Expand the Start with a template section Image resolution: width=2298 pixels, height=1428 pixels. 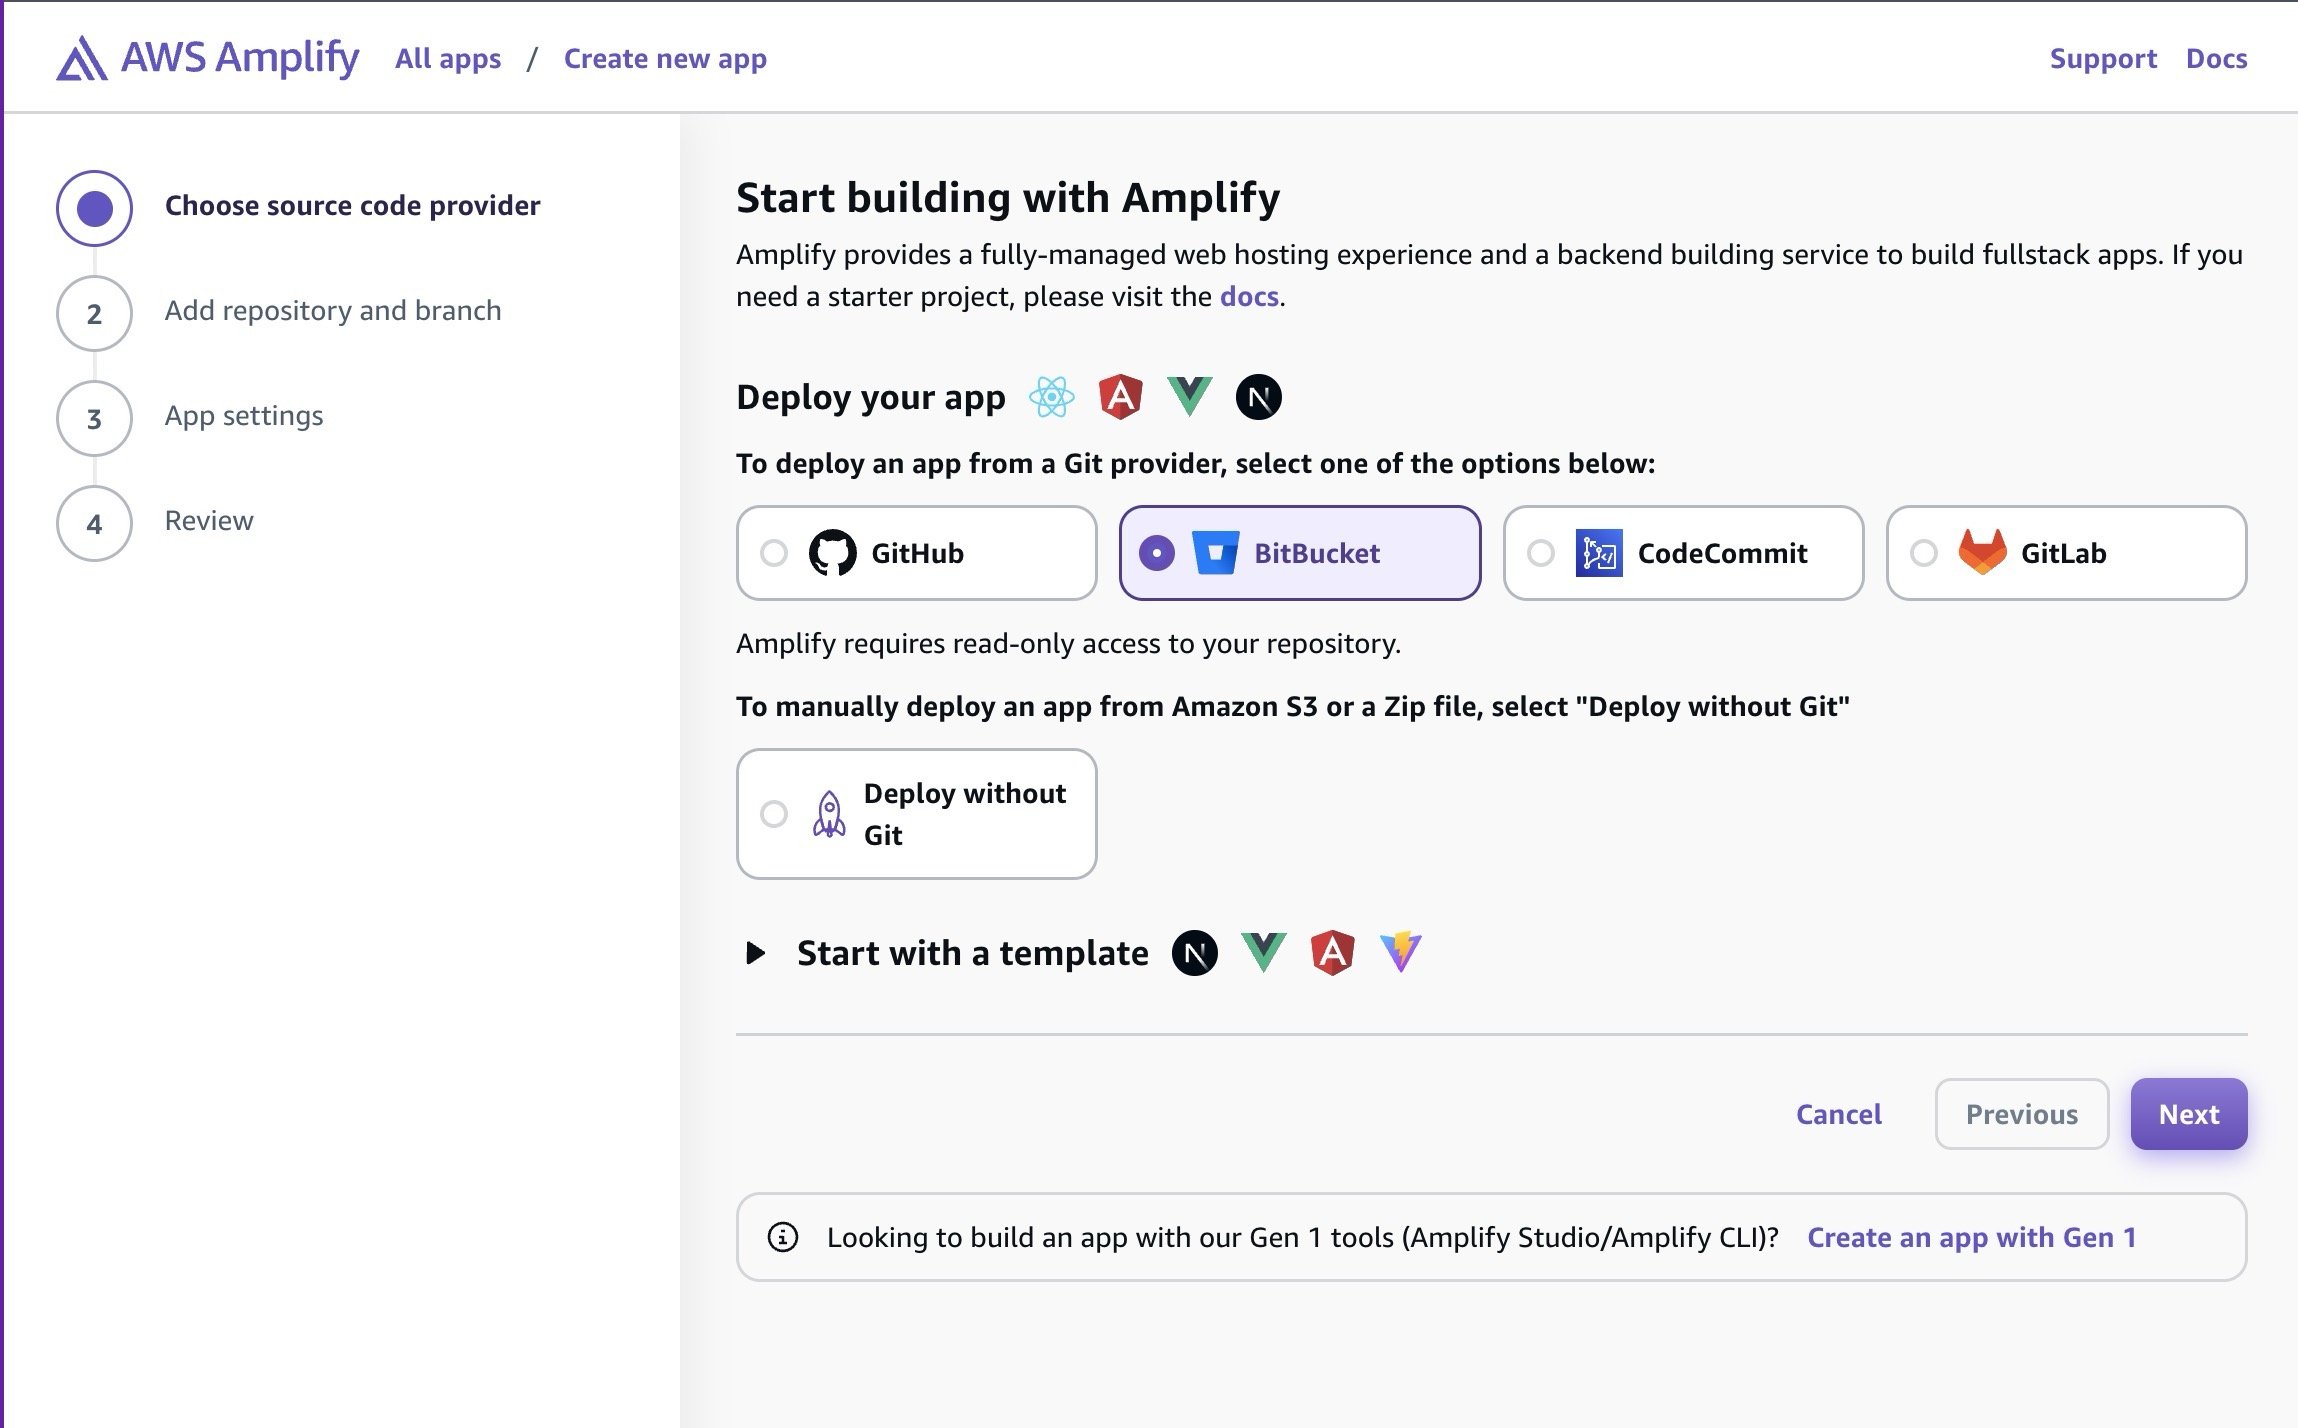[756, 953]
